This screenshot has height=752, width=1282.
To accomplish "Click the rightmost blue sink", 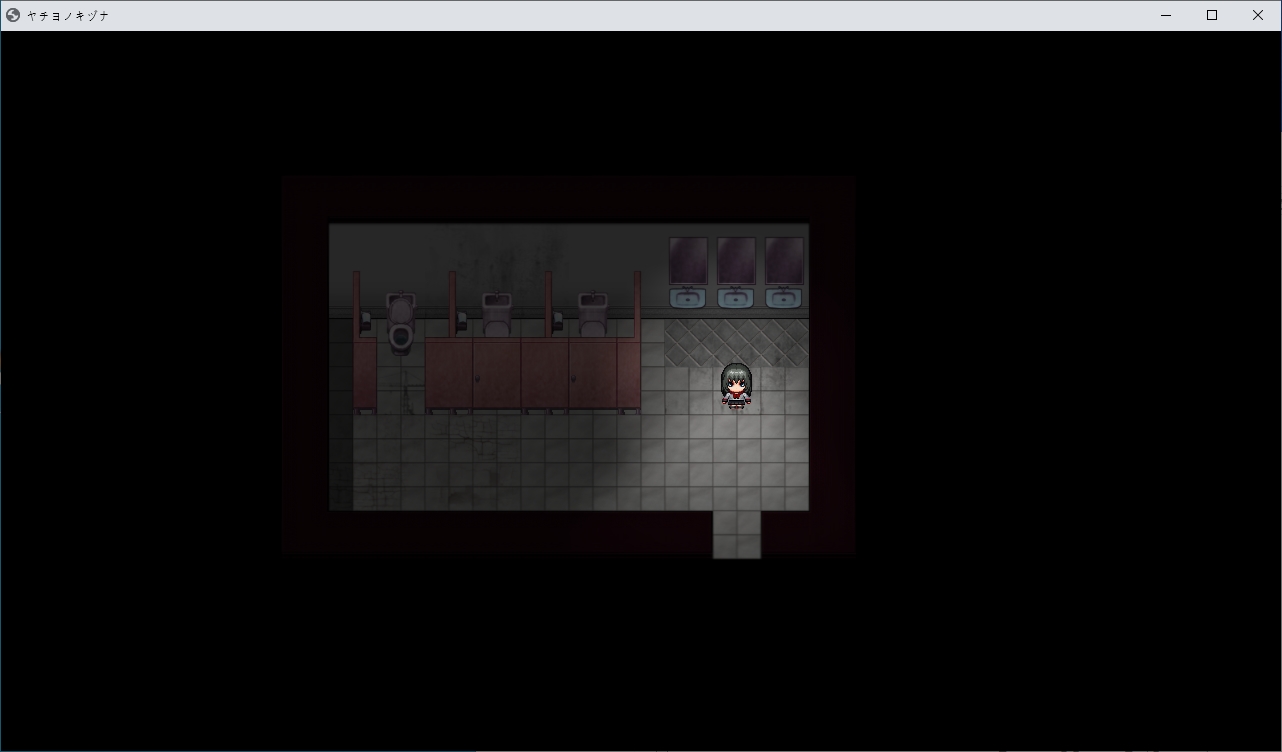I will pyautogui.click(x=784, y=297).
